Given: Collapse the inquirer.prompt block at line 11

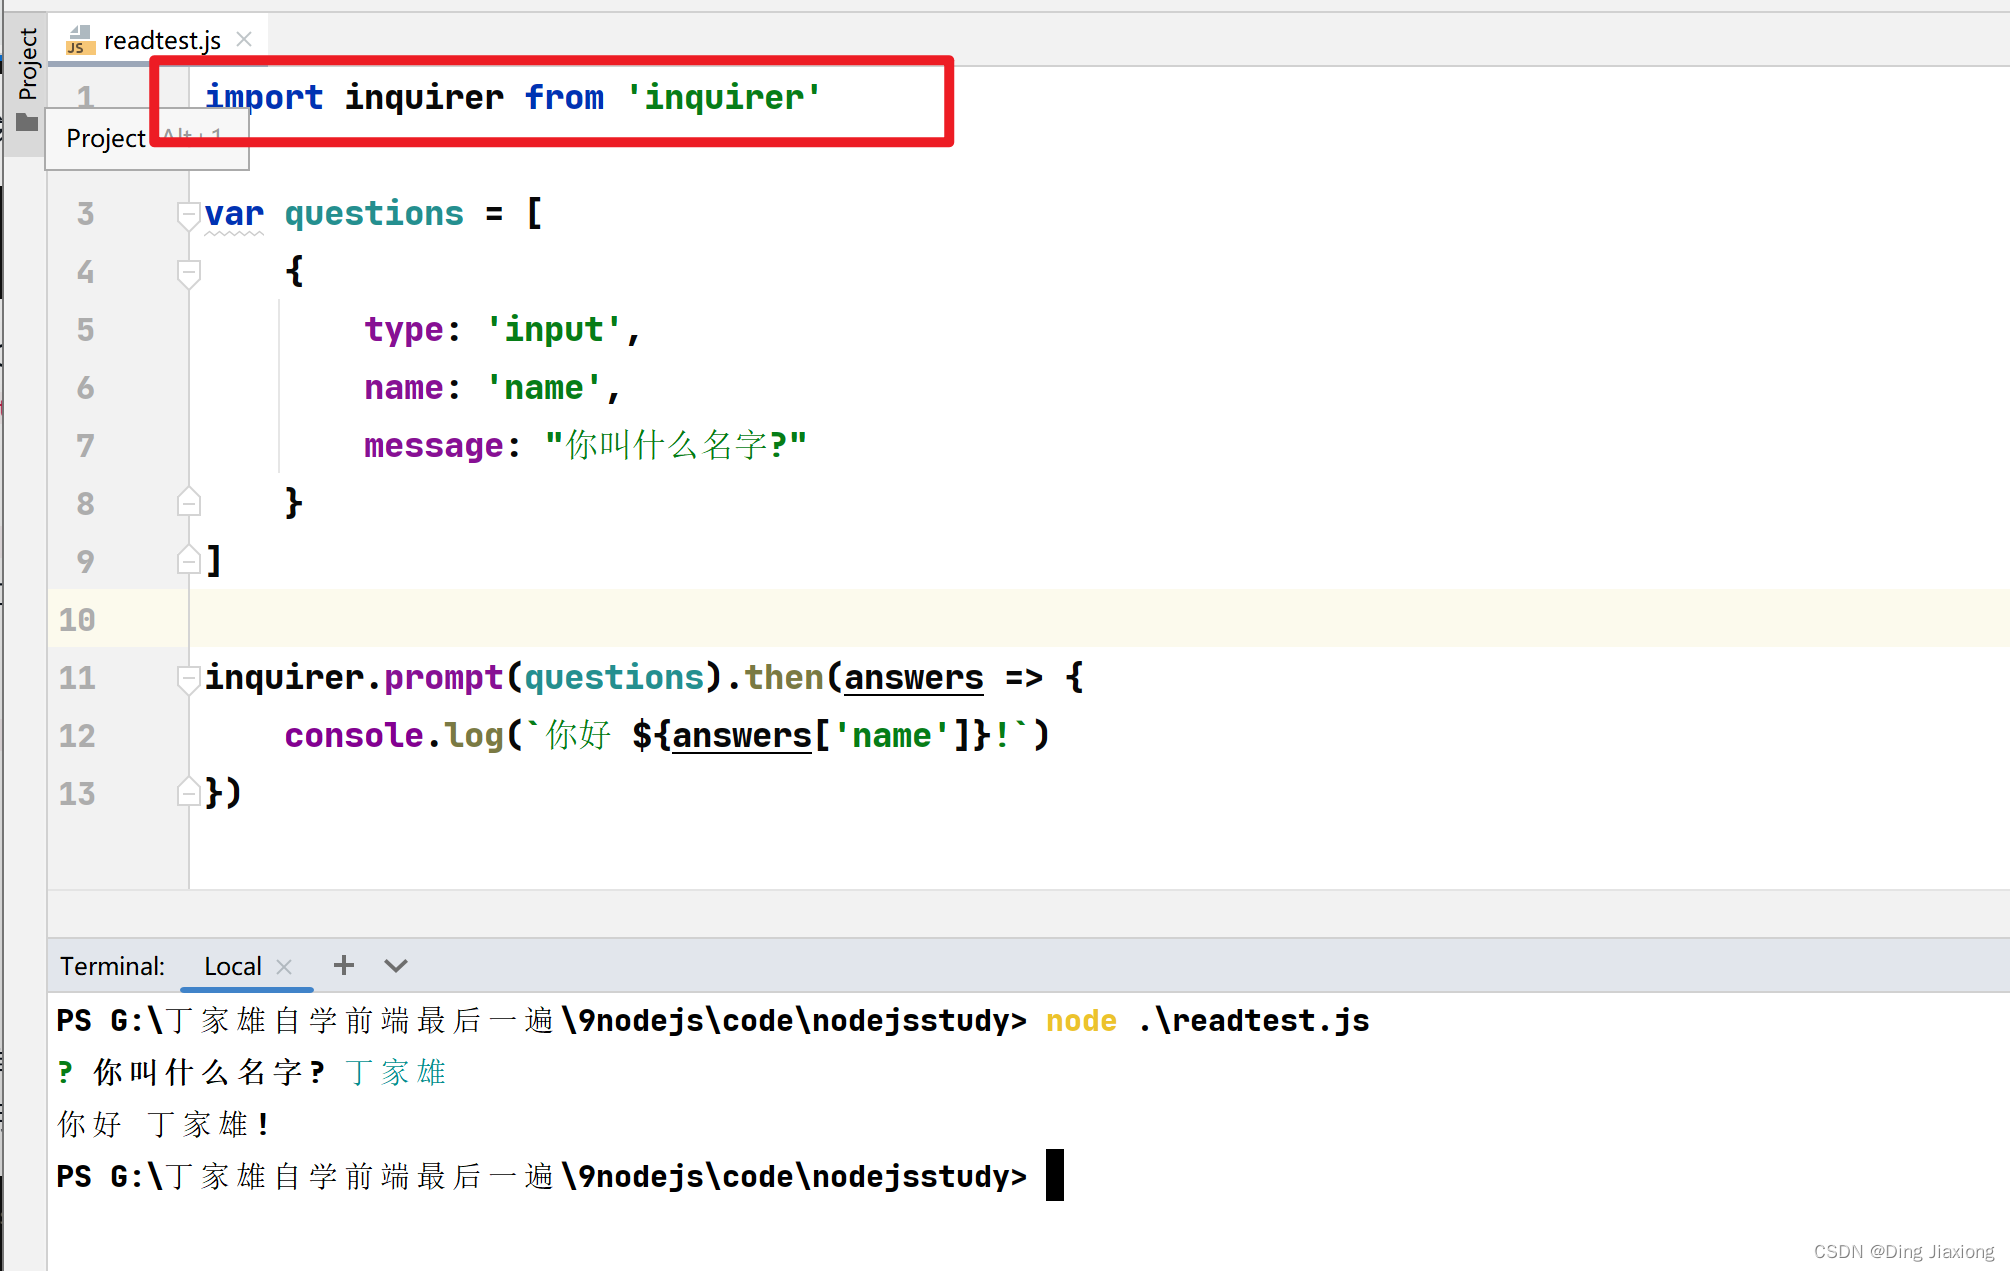Looking at the screenshot, I should click(x=188, y=679).
